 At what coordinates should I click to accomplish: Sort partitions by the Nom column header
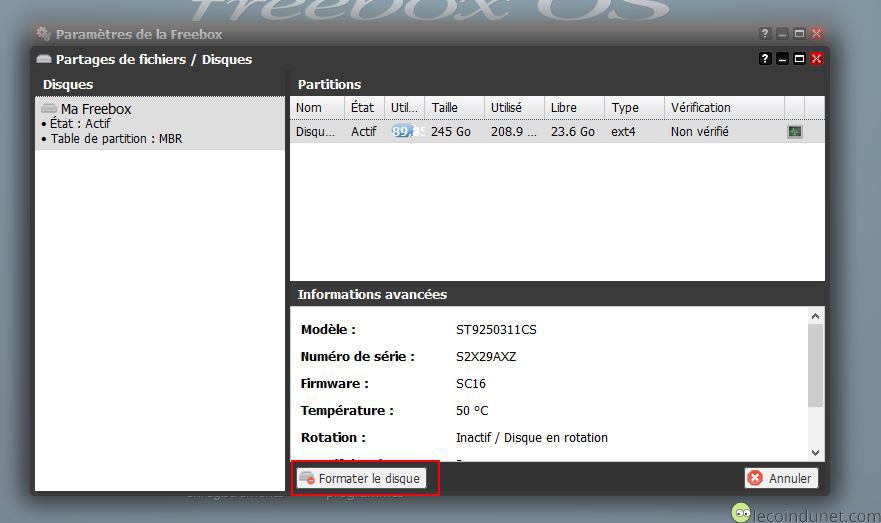pos(317,107)
